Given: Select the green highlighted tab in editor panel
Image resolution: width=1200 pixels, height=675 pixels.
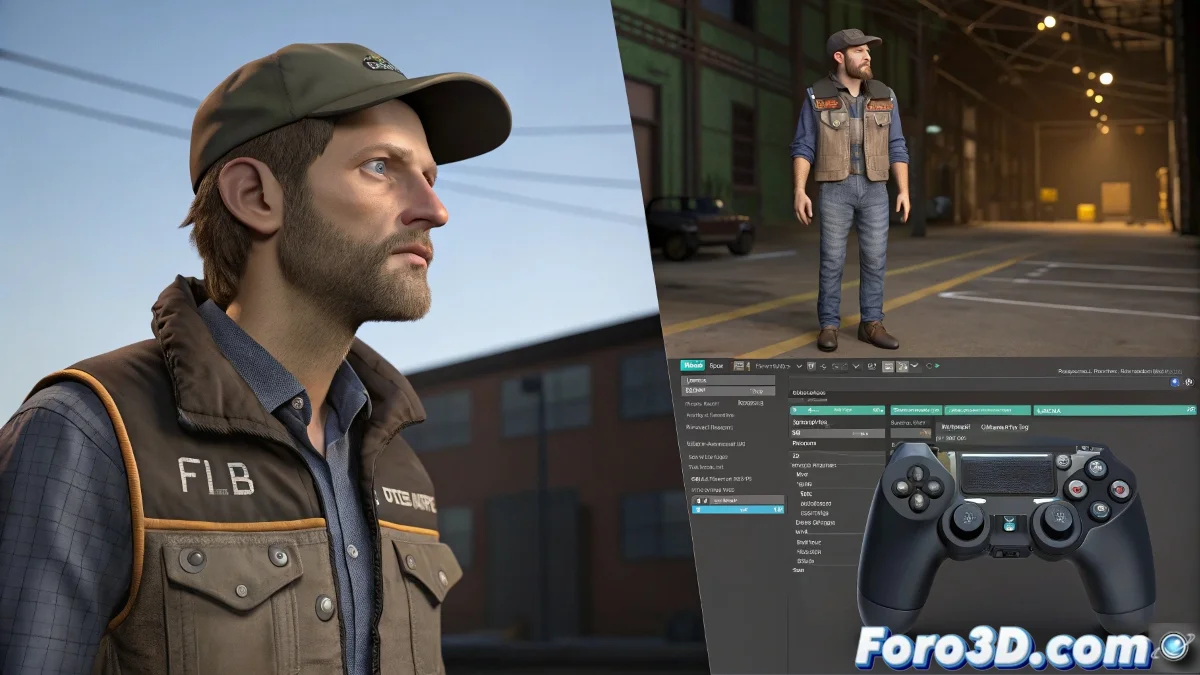Looking at the screenshot, I should pos(693,366).
